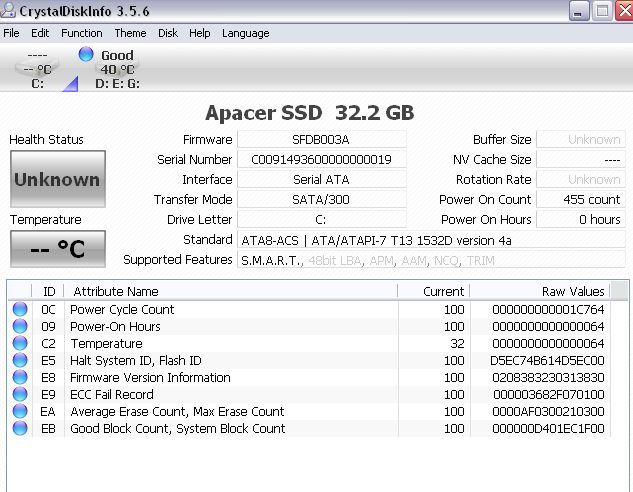
Task: Click current value 32 in Temperature row
Action: click(x=457, y=343)
